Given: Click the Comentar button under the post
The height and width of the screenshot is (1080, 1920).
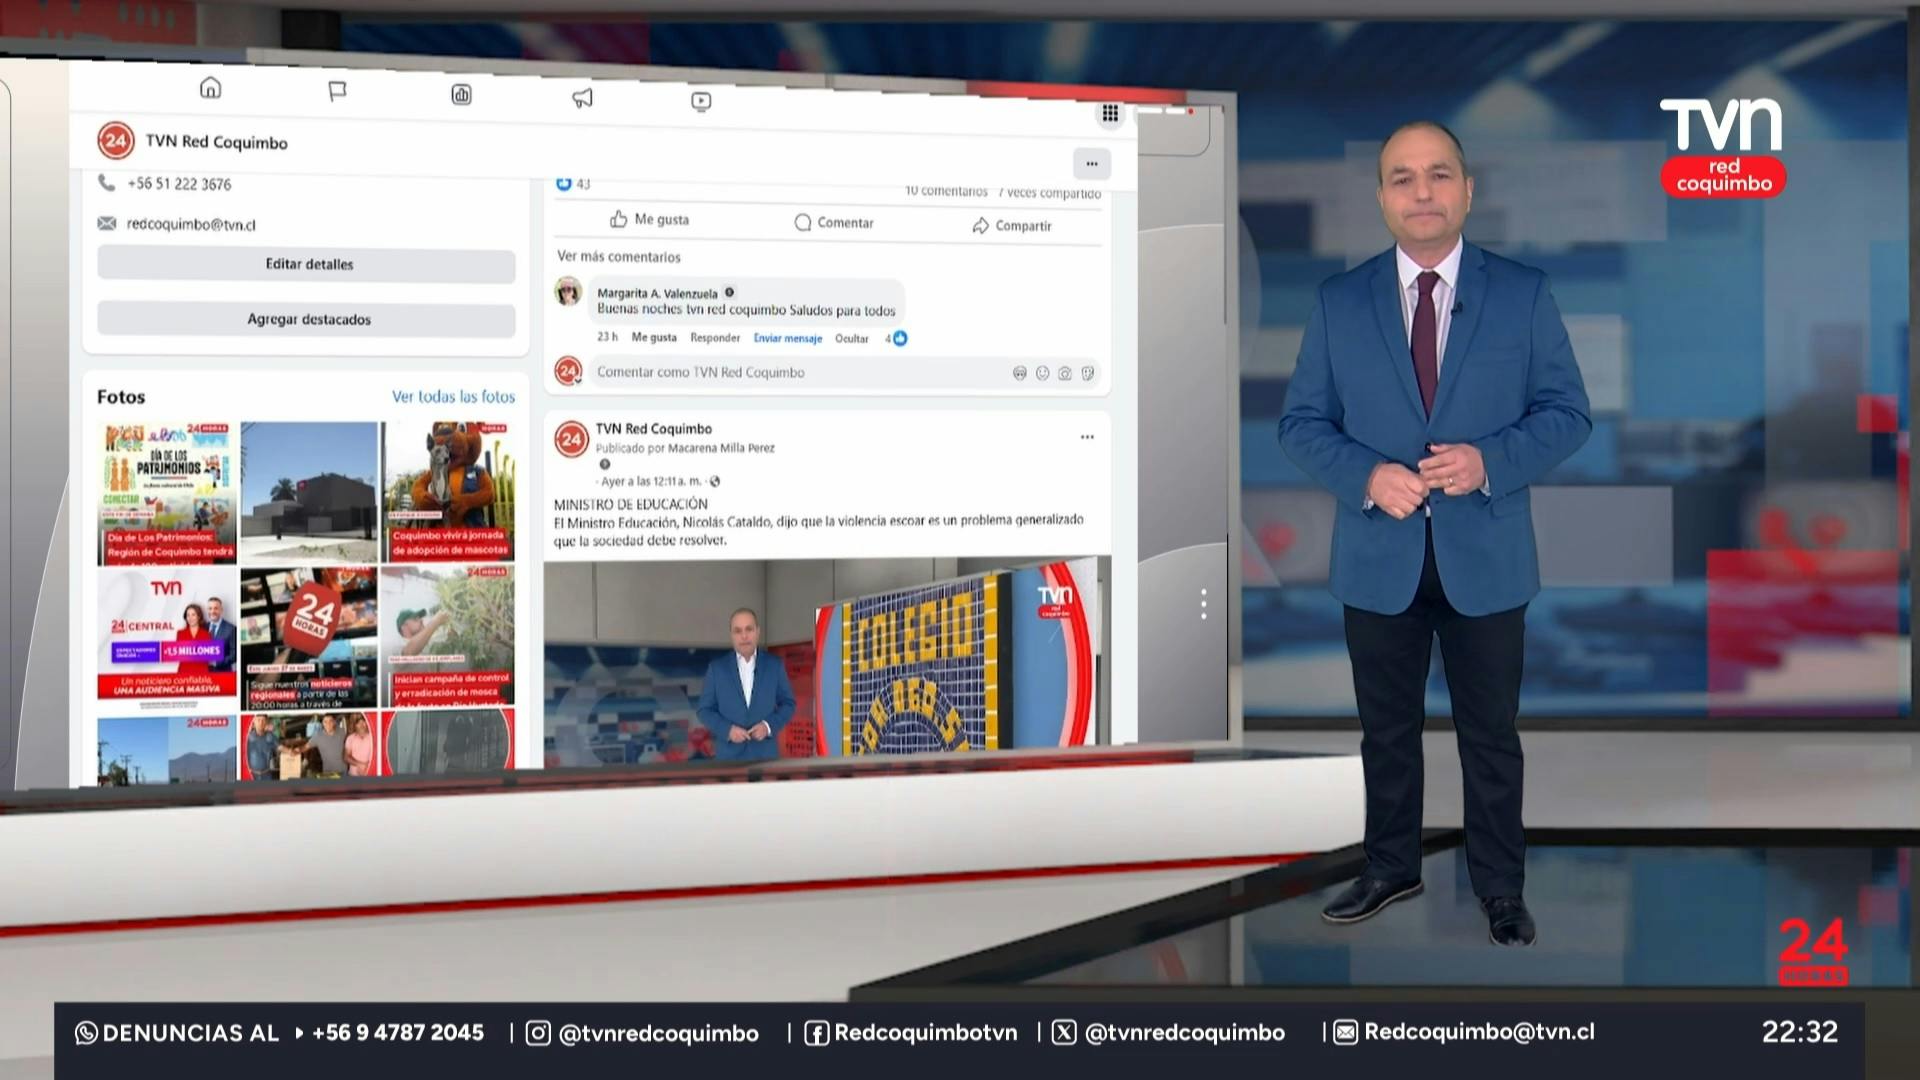Looking at the screenshot, I should tap(834, 222).
